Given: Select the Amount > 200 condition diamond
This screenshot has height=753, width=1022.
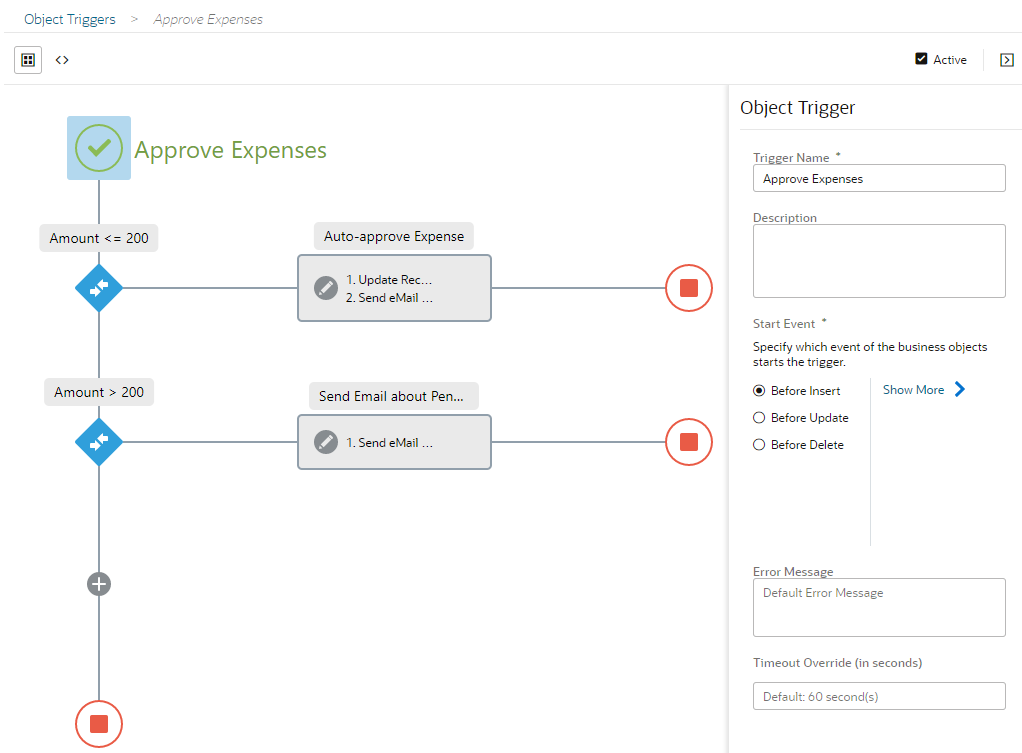Looking at the screenshot, I should pos(99,442).
